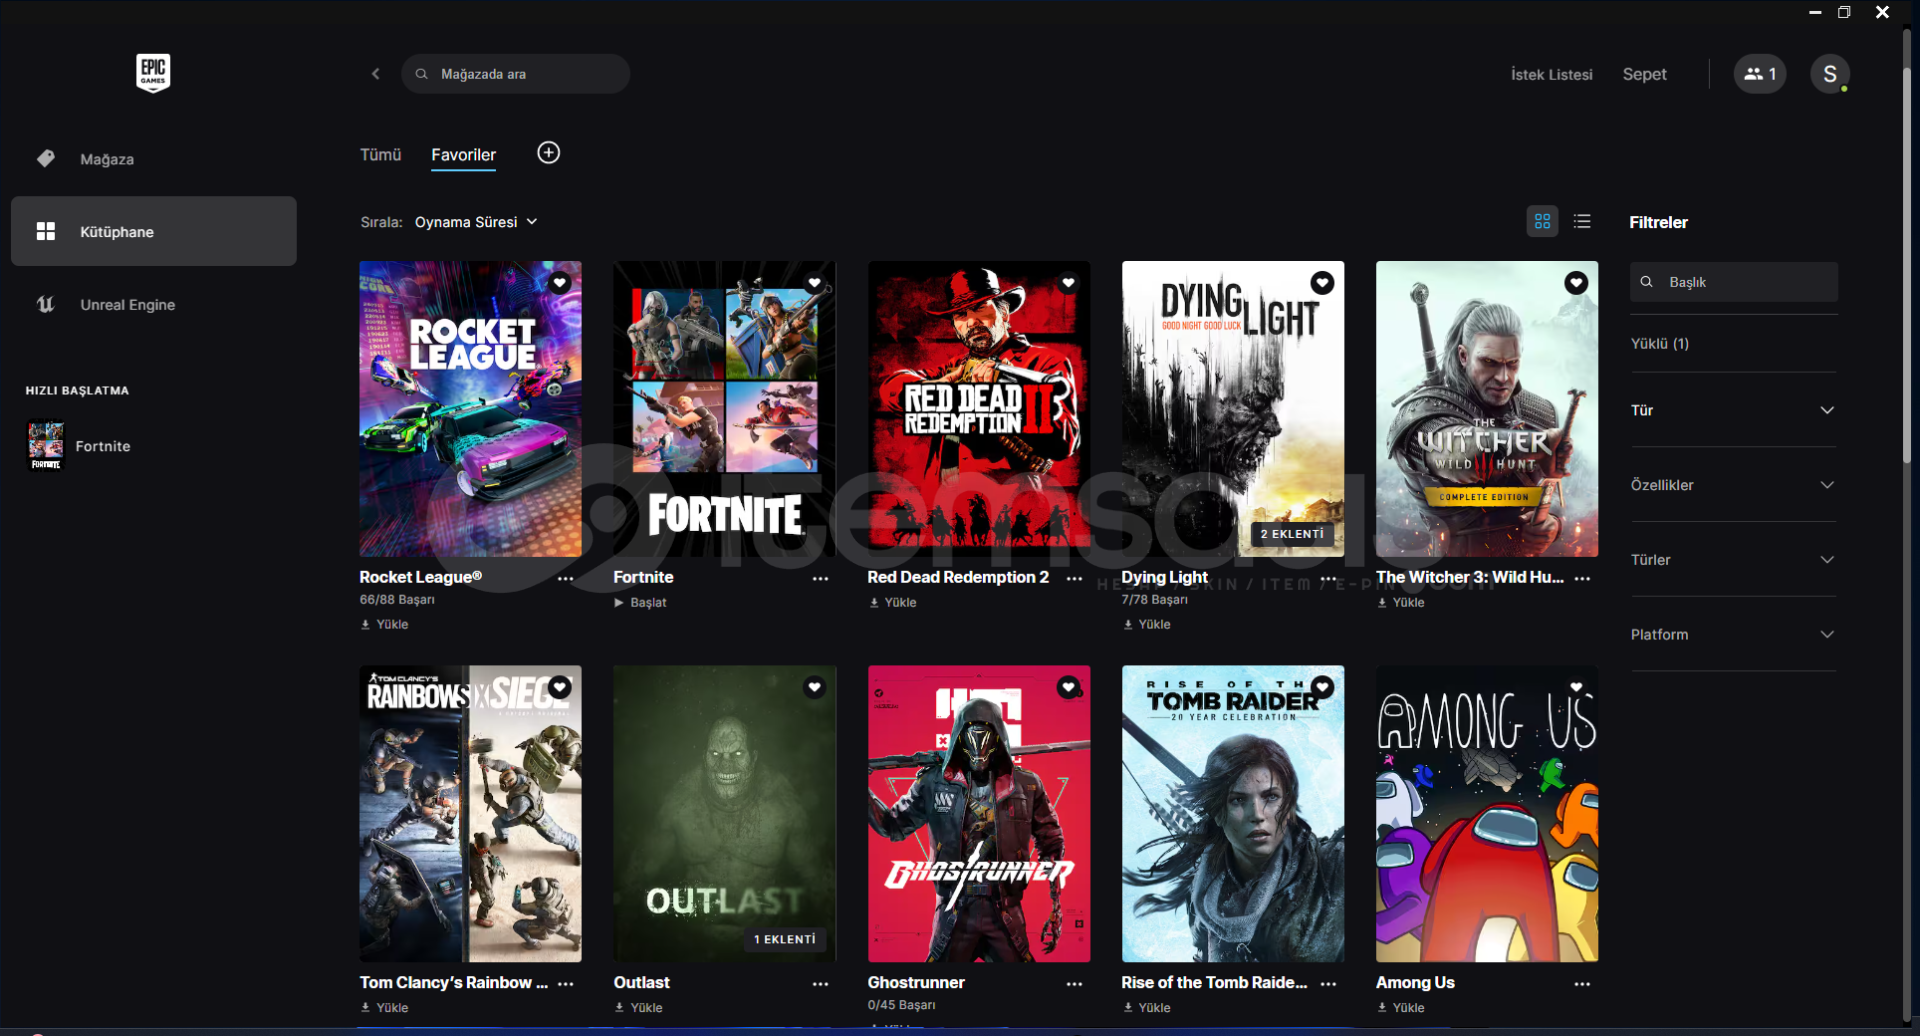Click the Mağazada ara search field
This screenshot has height=1036, width=1920.
click(x=516, y=74)
